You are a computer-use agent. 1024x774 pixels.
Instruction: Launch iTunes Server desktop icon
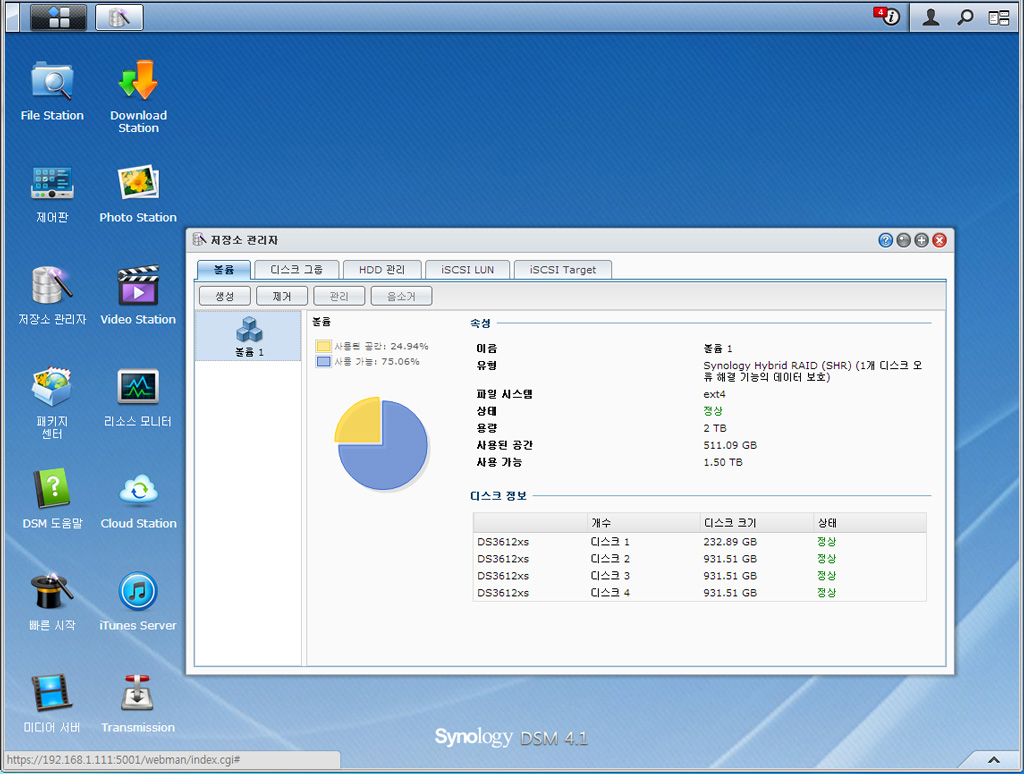click(x=138, y=602)
